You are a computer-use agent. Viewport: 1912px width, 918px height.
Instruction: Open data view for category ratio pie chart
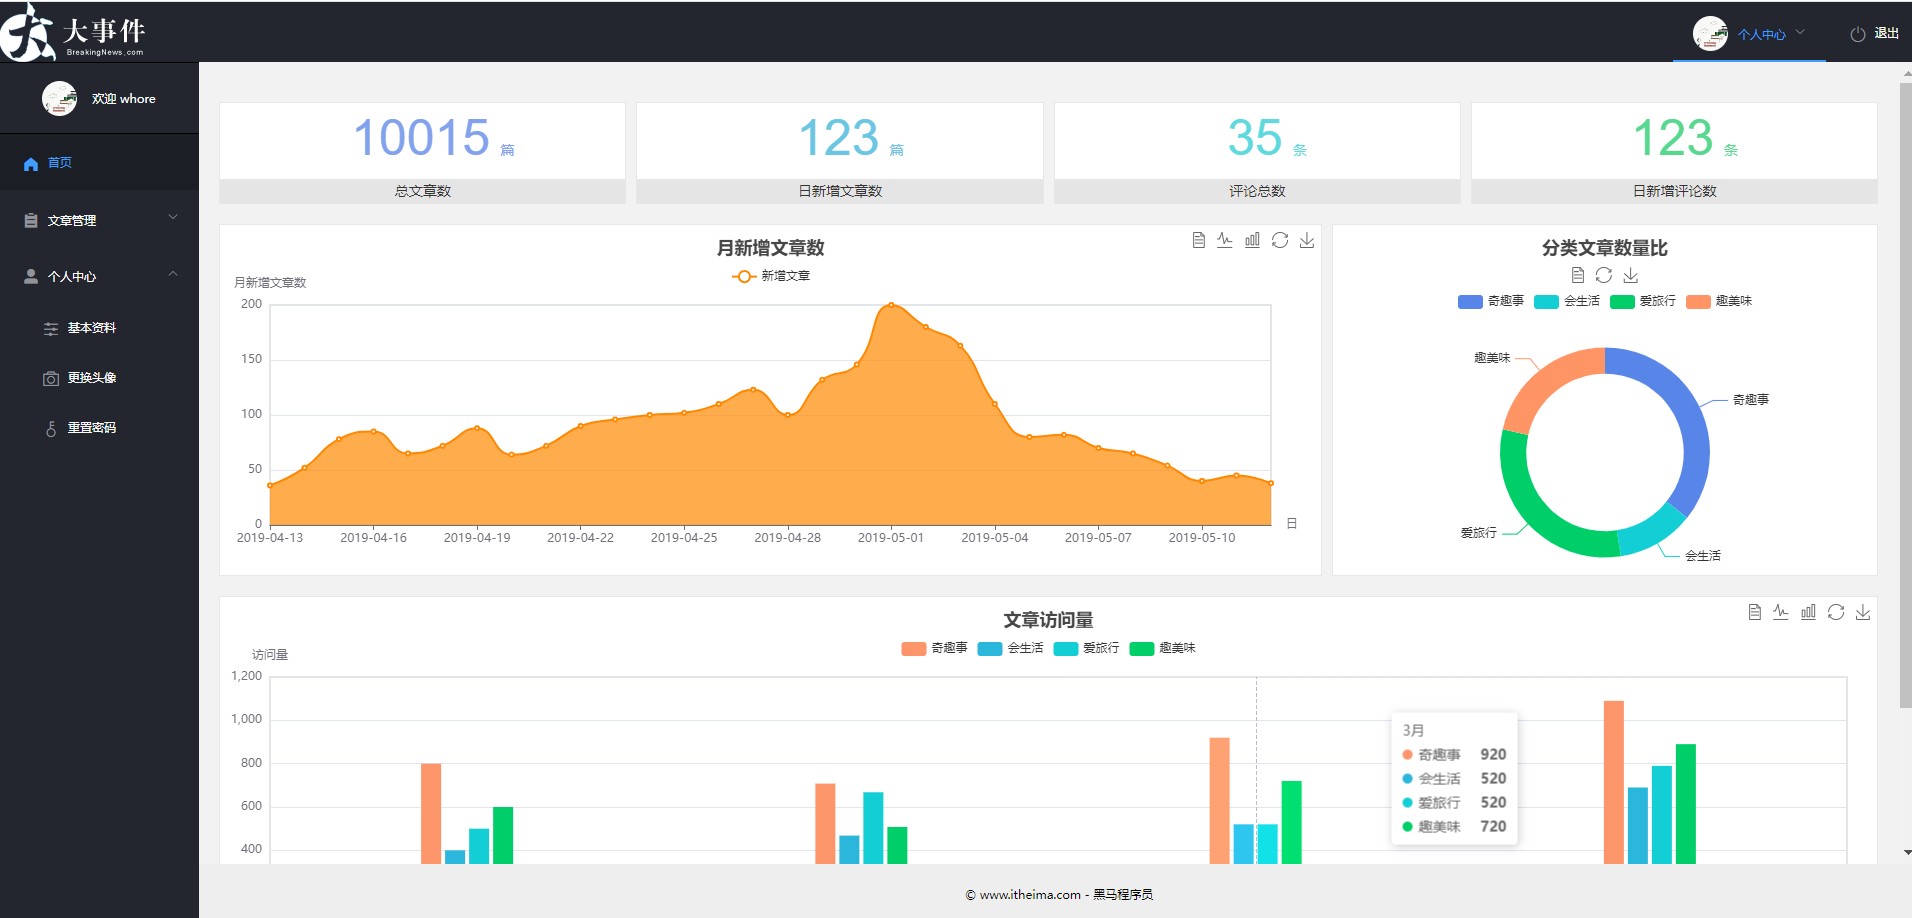1578,275
